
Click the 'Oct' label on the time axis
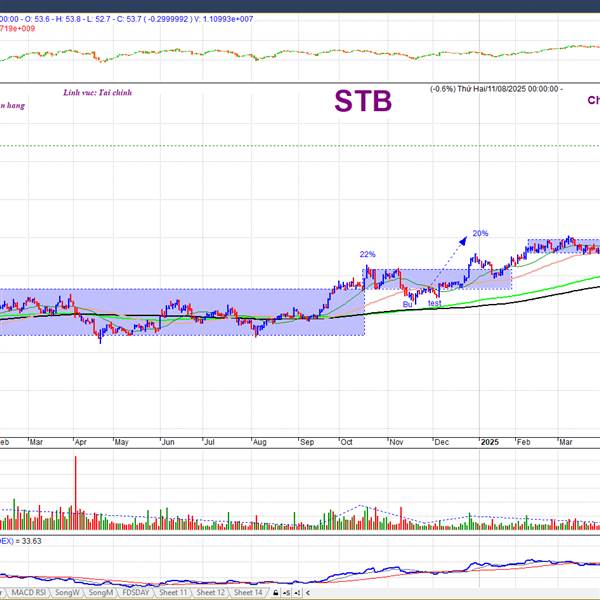click(x=346, y=442)
